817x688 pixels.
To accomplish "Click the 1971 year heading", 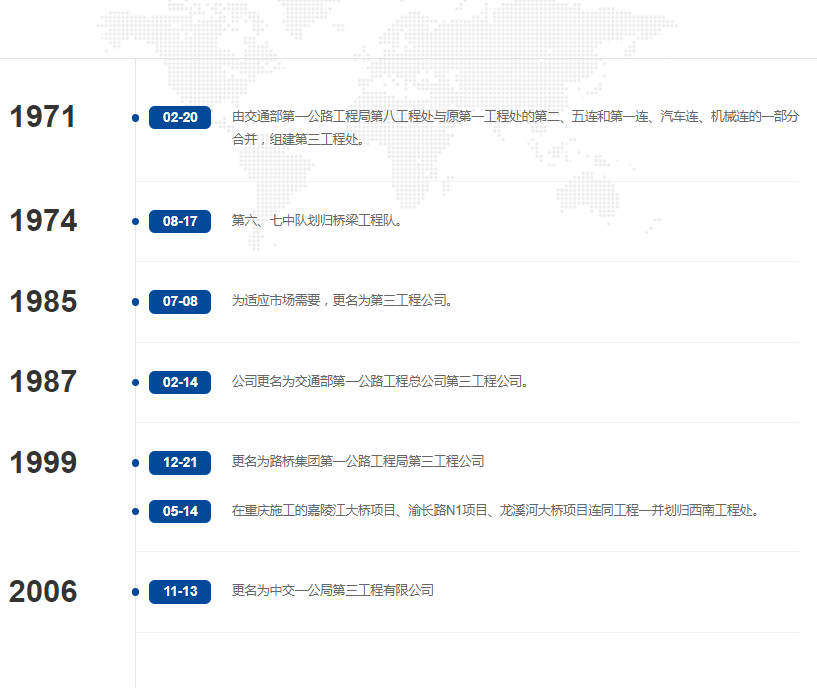I will [43, 117].
